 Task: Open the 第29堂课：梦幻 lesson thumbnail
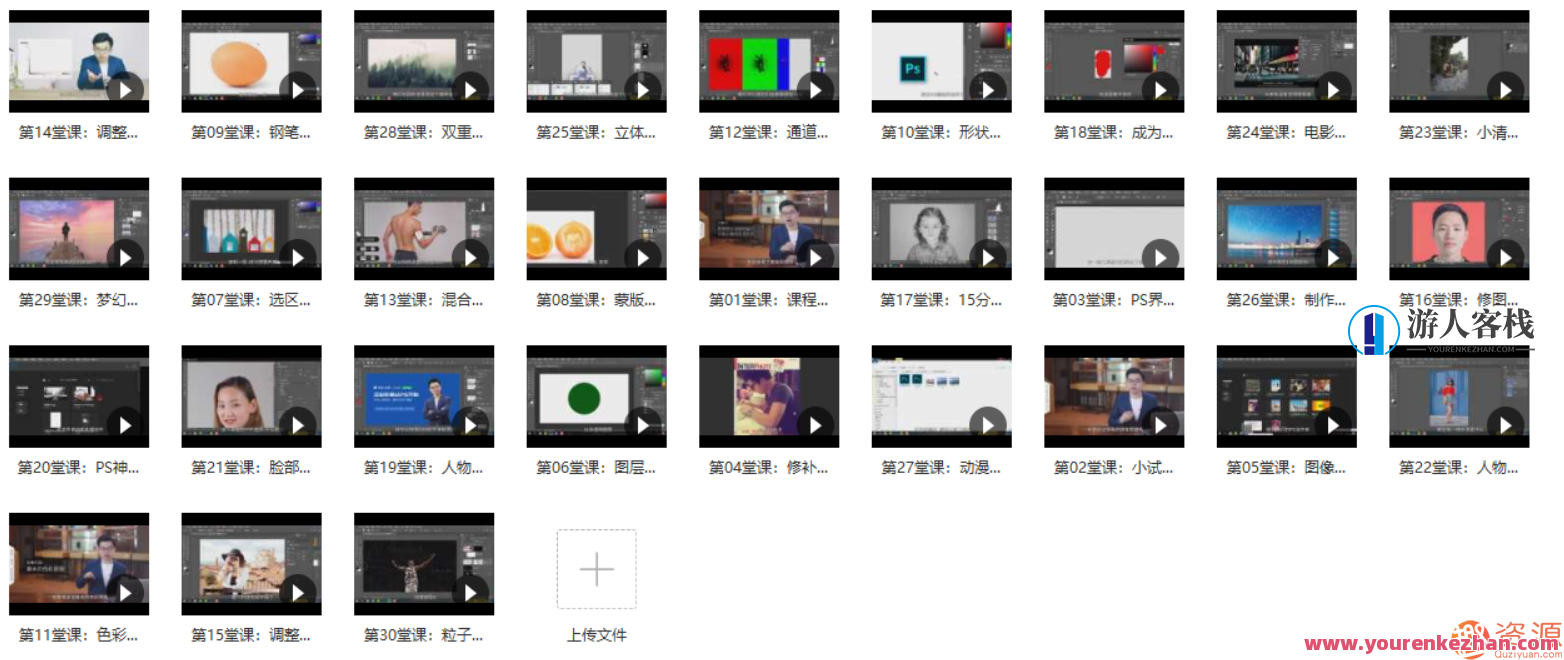[x=79, y=228]
